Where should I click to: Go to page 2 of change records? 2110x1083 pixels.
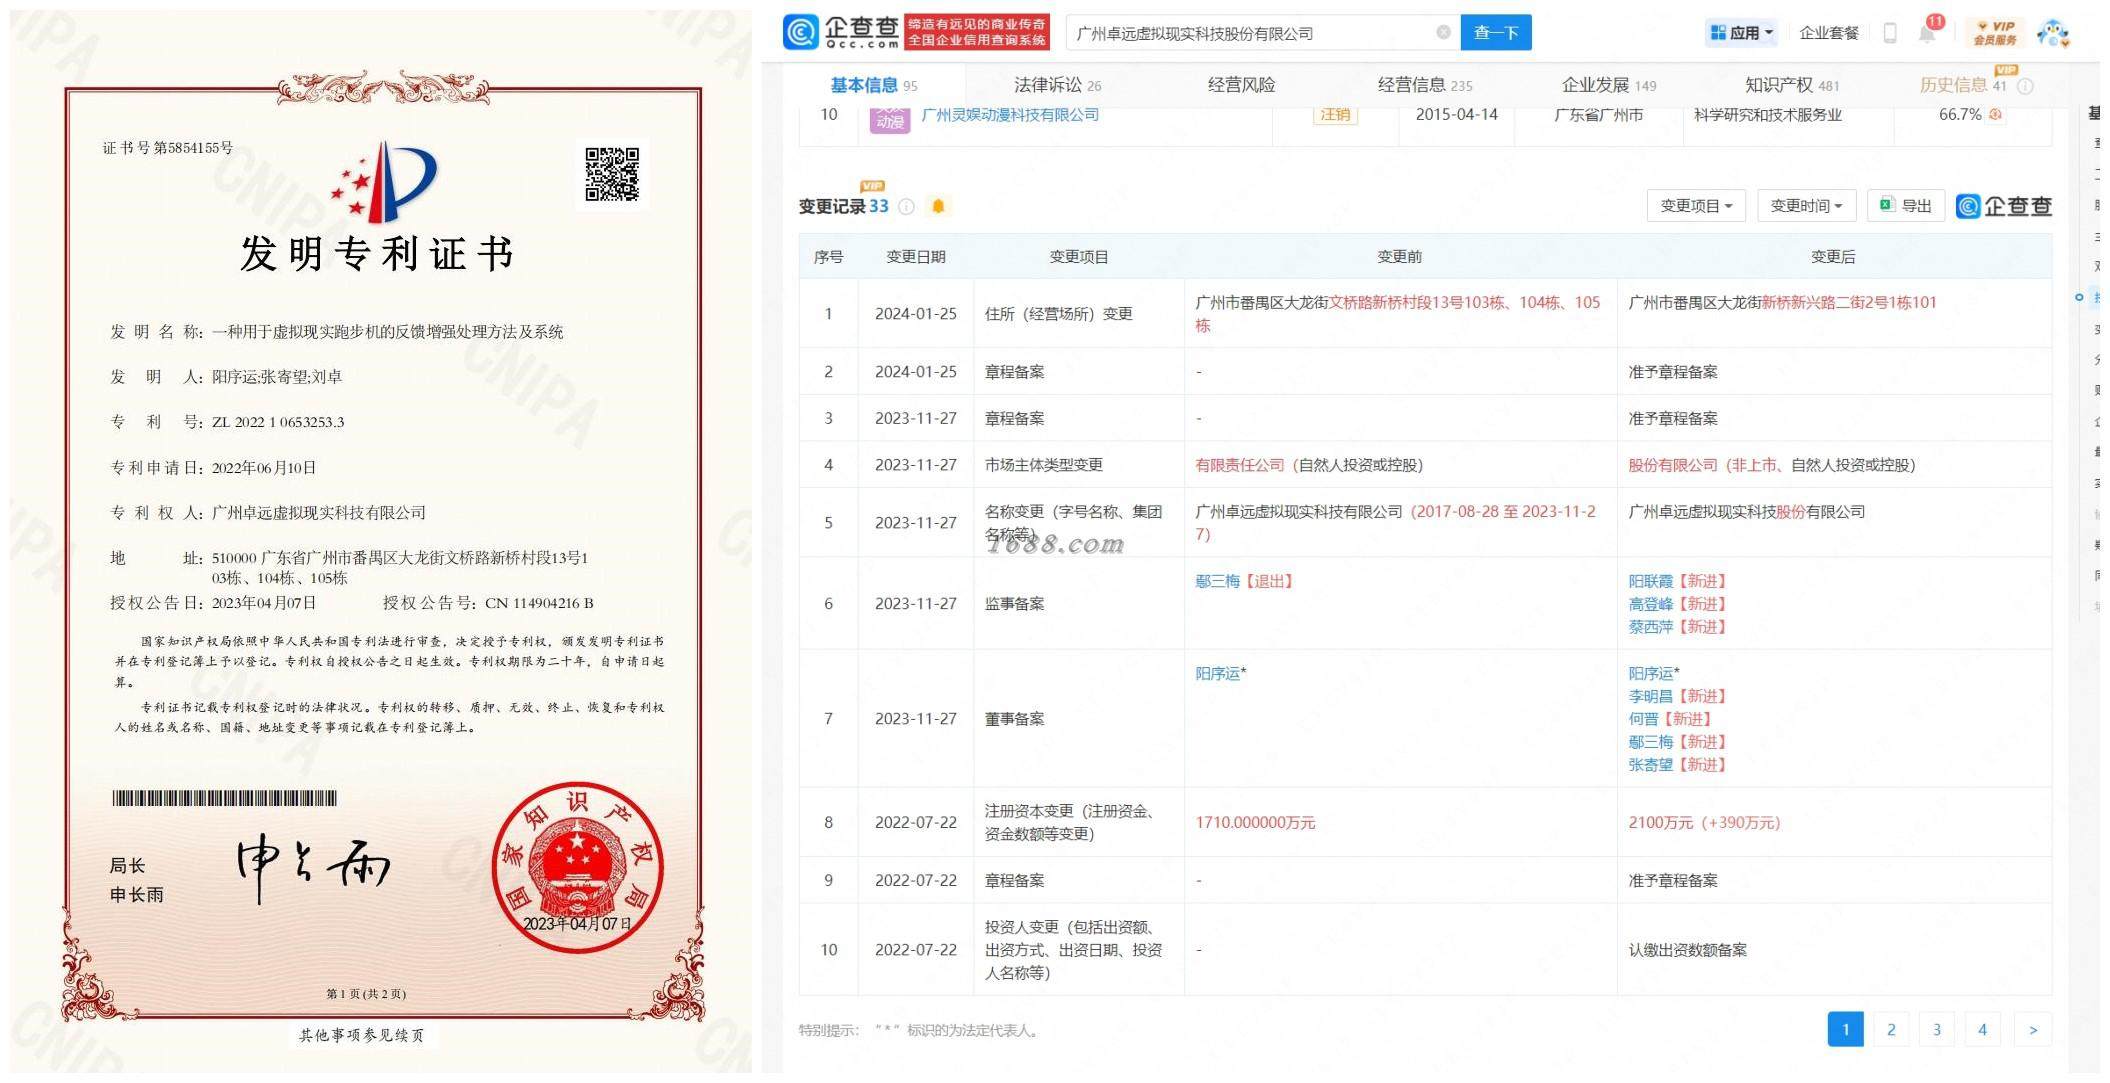coord(1891,1029)
